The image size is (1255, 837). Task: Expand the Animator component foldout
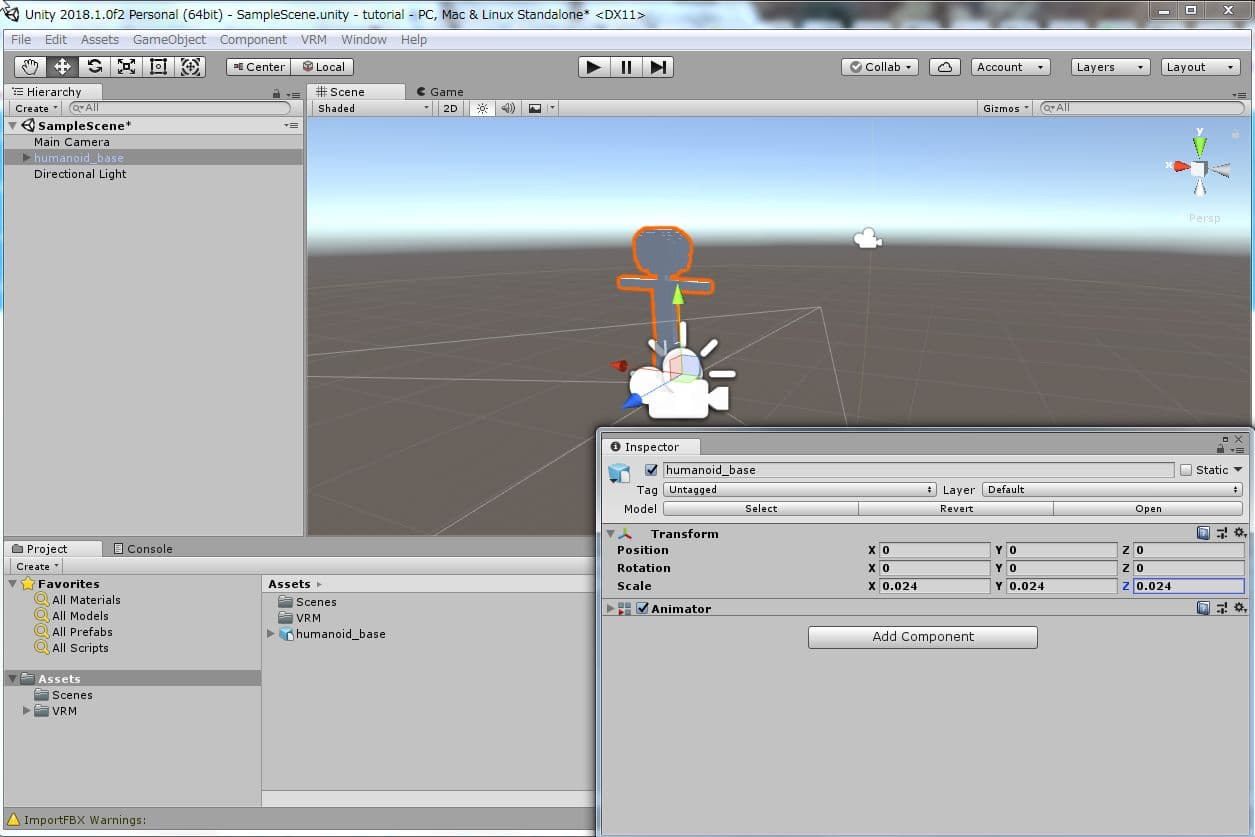point(610,608)
